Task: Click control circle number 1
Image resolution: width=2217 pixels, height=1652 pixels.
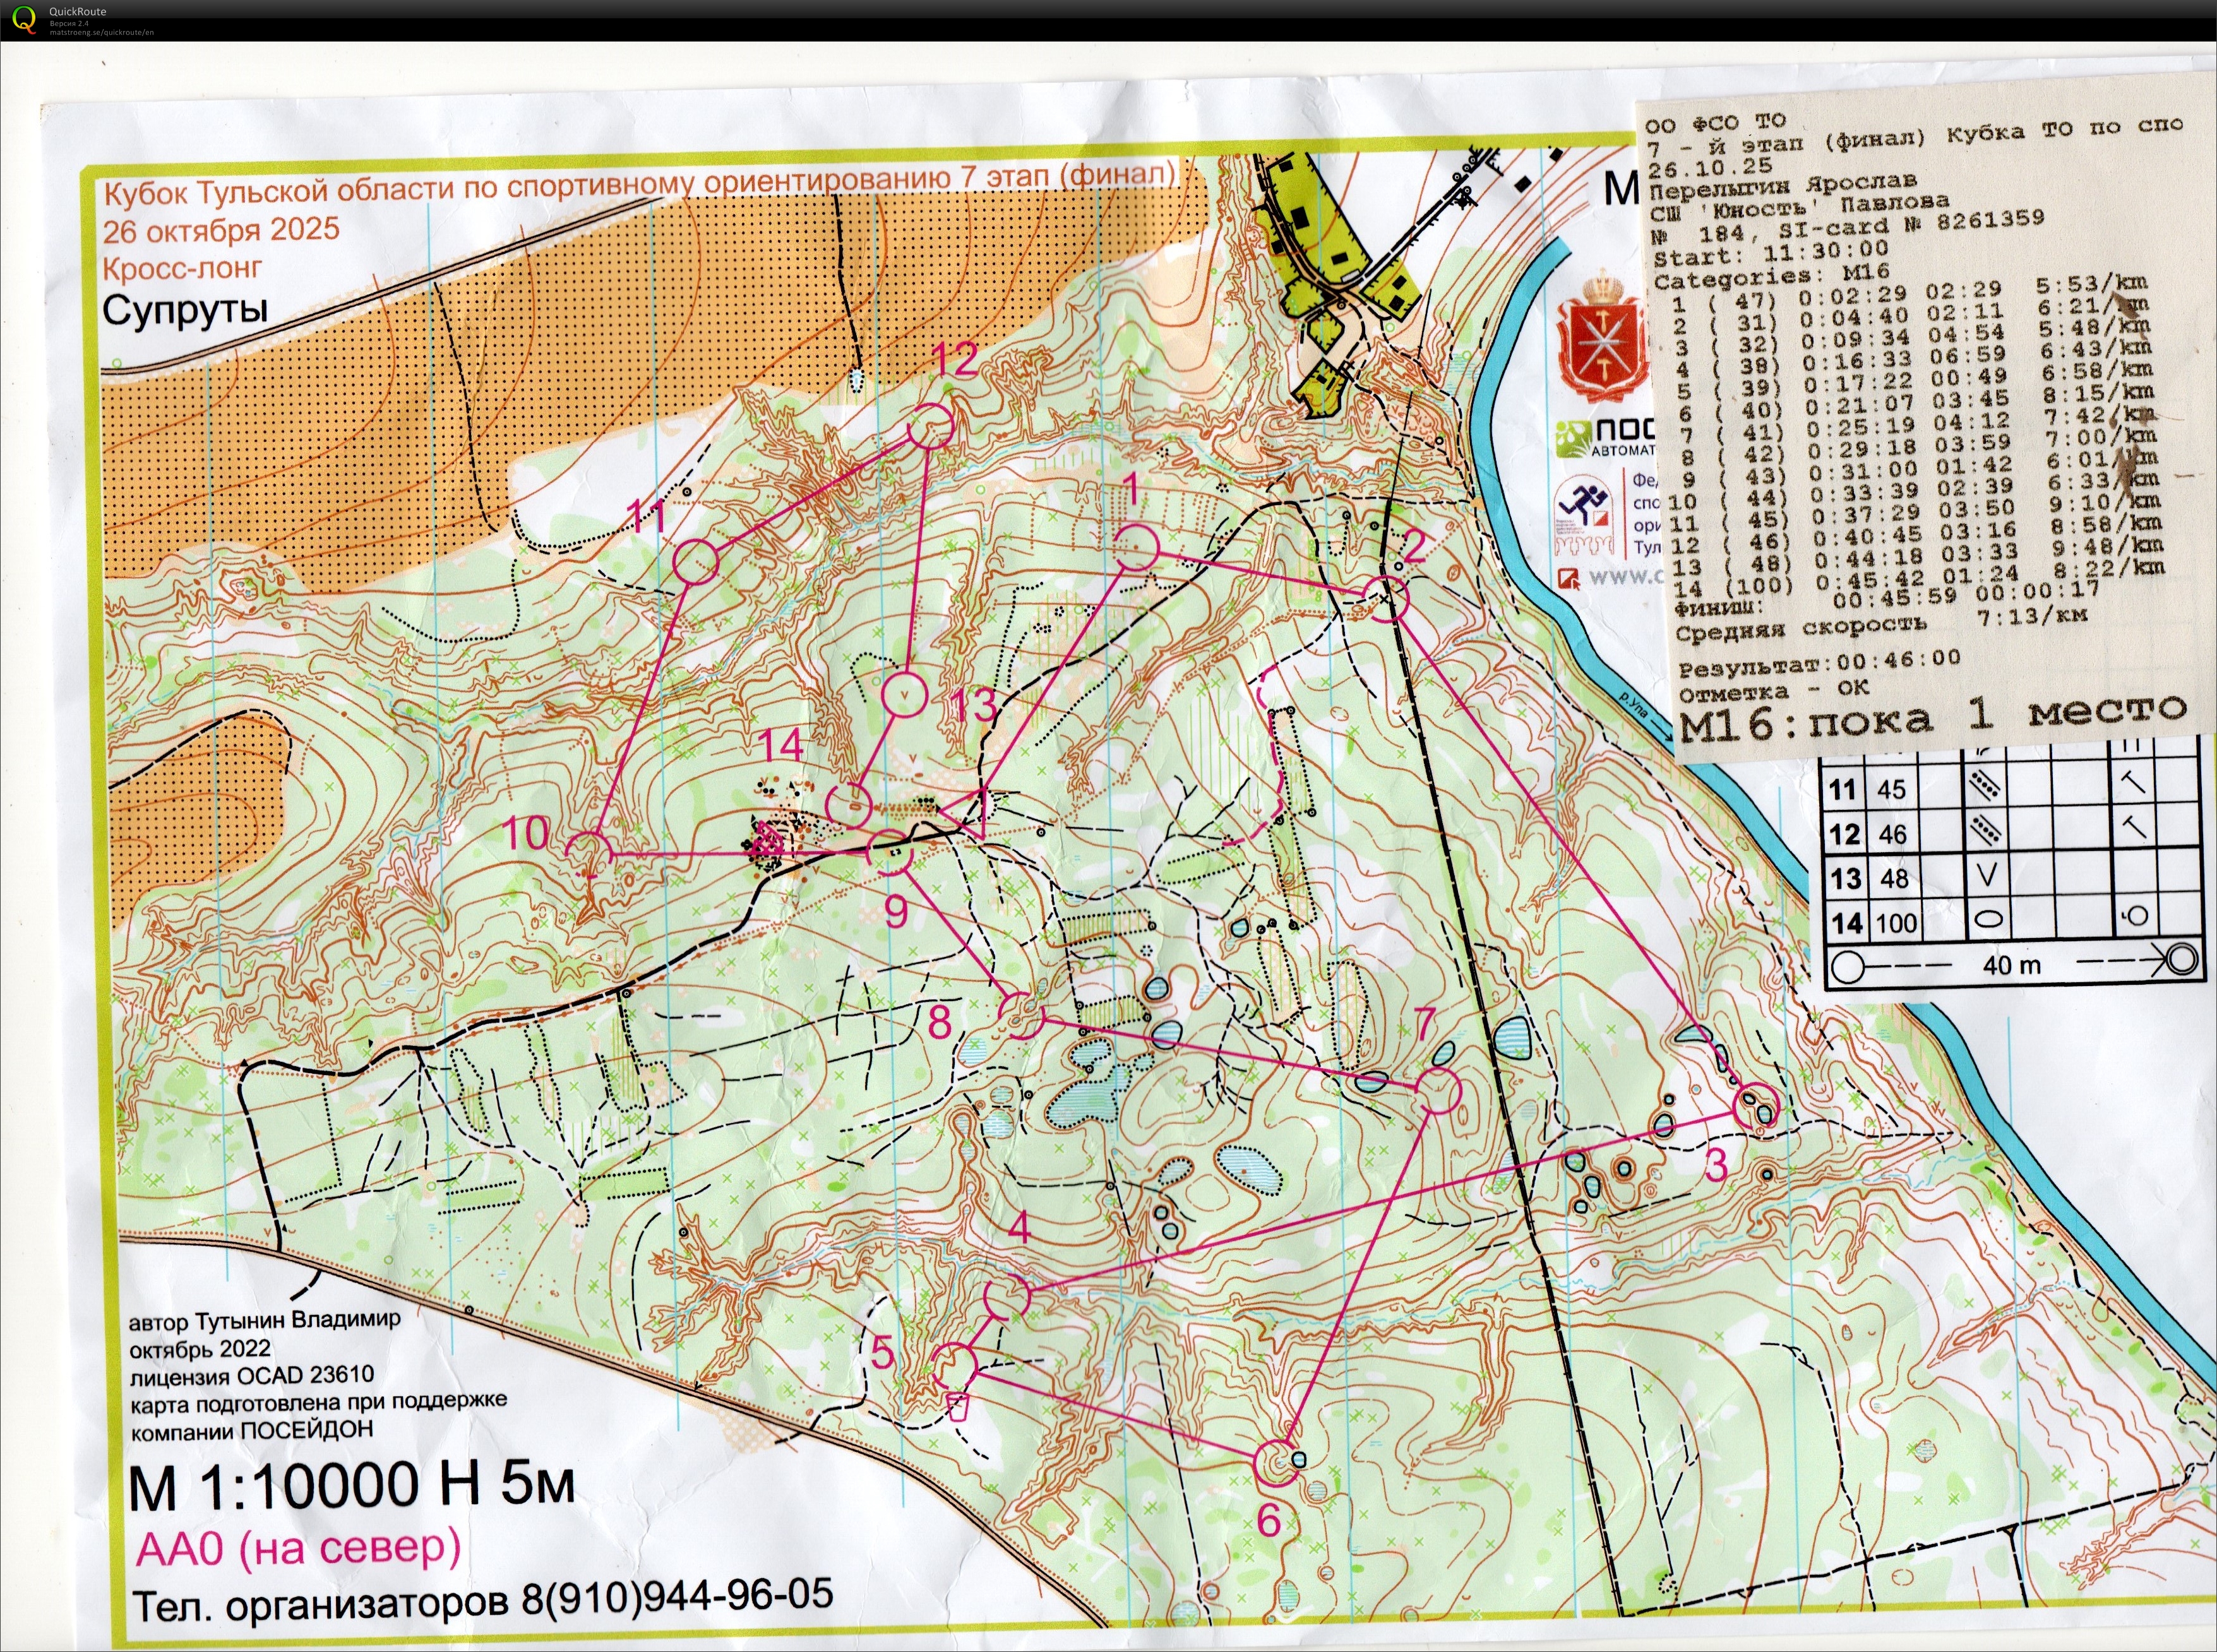Action: [x=1136, y=548]
